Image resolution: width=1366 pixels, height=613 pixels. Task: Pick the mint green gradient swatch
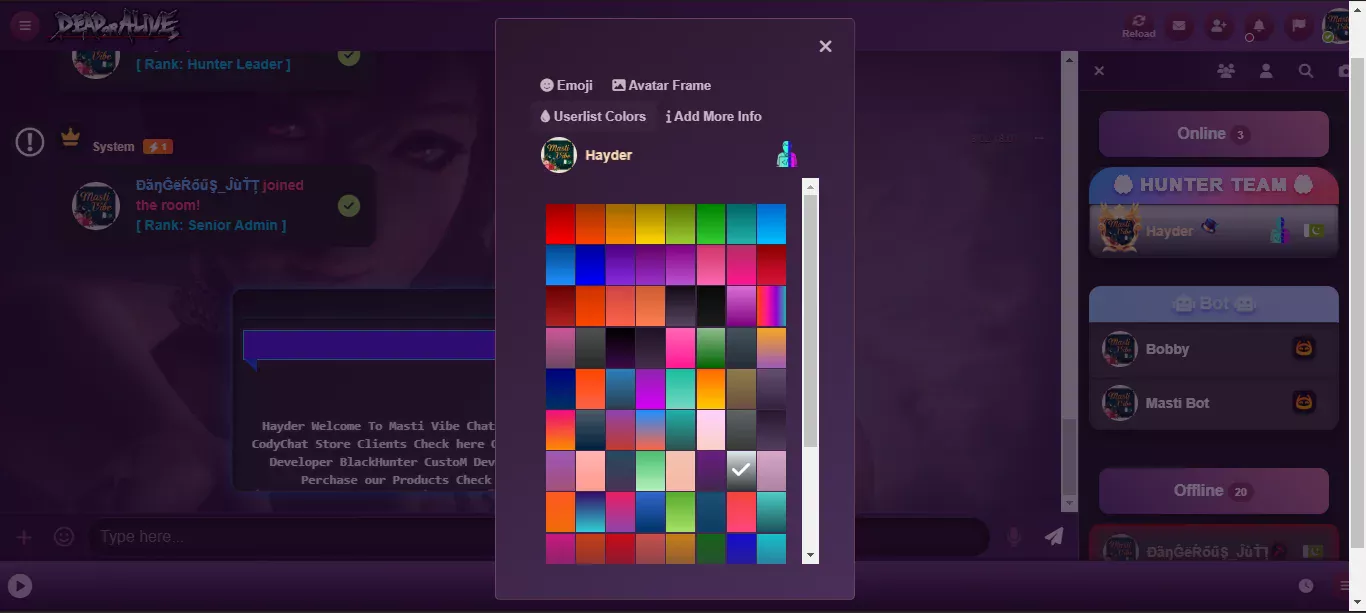click(651, 470)
